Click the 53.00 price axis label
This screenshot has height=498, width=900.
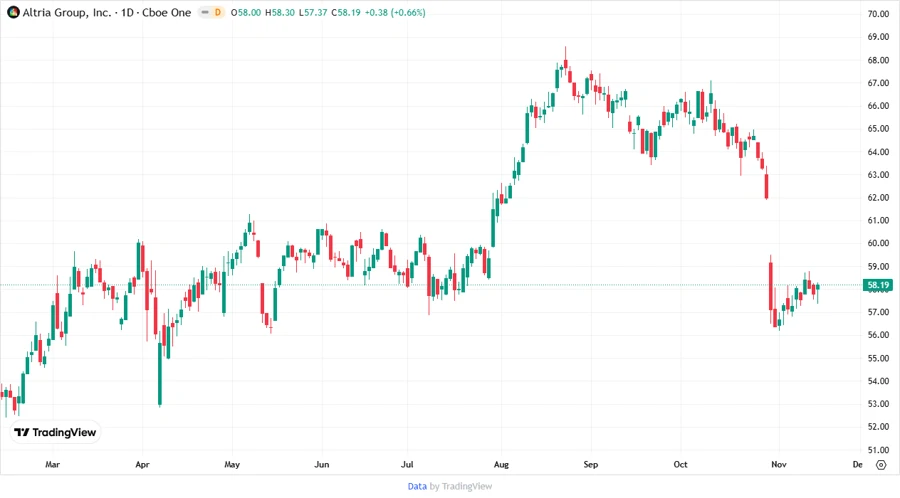[878, 404]
